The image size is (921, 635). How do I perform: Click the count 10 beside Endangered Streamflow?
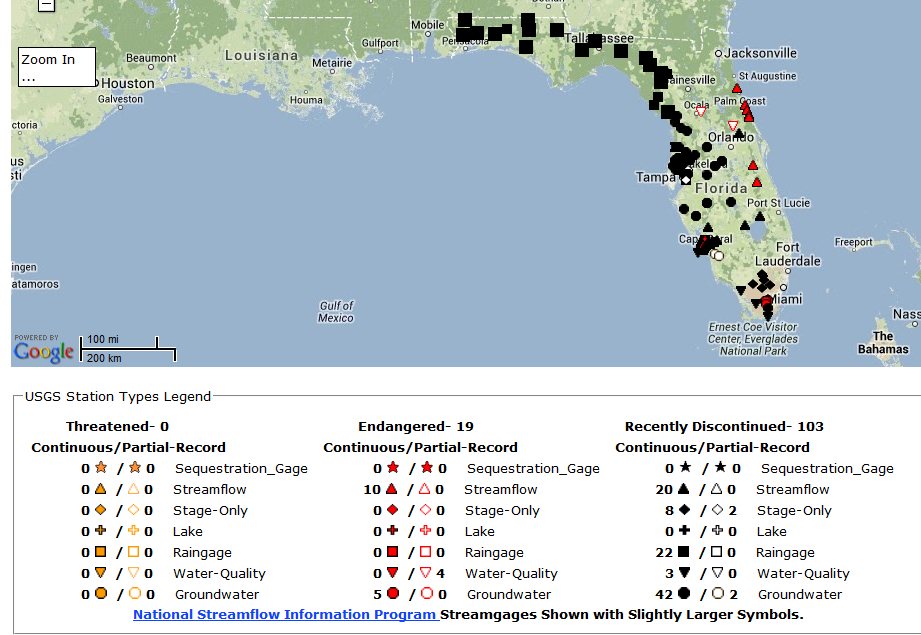[x=372, y=489]
